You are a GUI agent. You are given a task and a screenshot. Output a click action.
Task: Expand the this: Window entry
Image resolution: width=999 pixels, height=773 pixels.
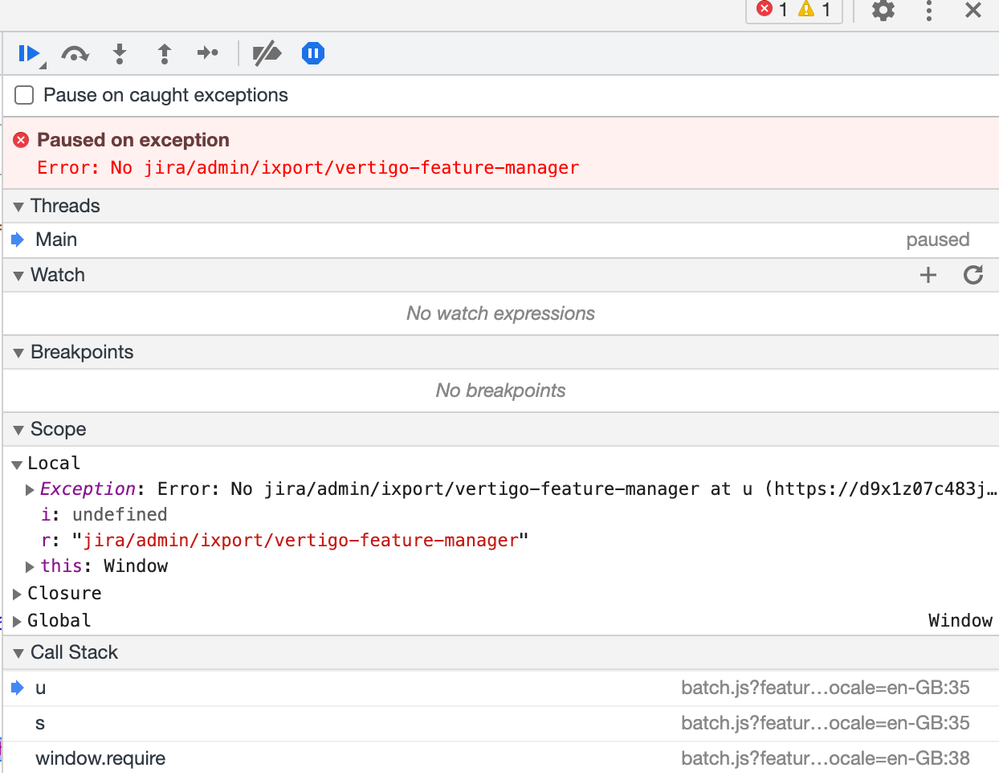(x=29, y=567)
